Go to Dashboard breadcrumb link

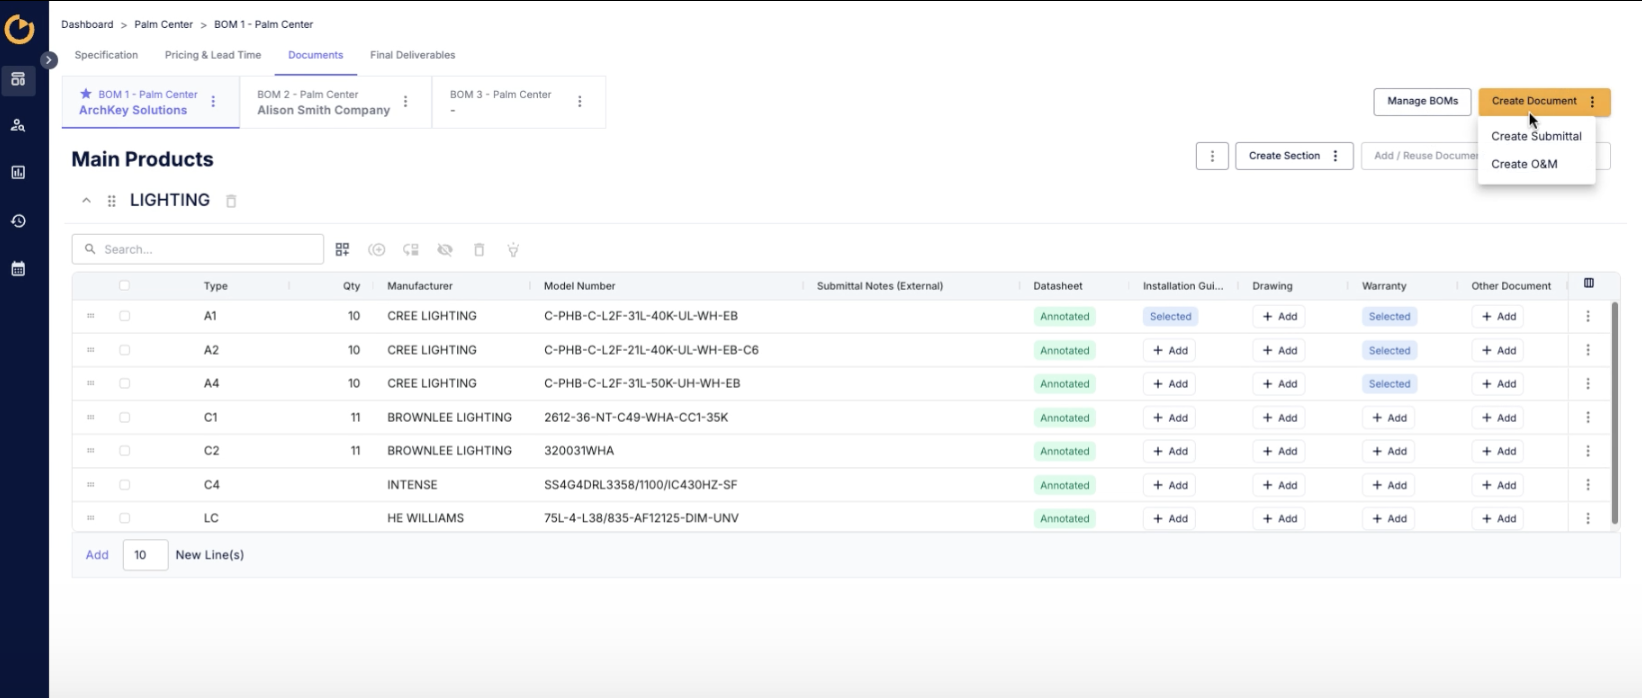click(87, 24)
